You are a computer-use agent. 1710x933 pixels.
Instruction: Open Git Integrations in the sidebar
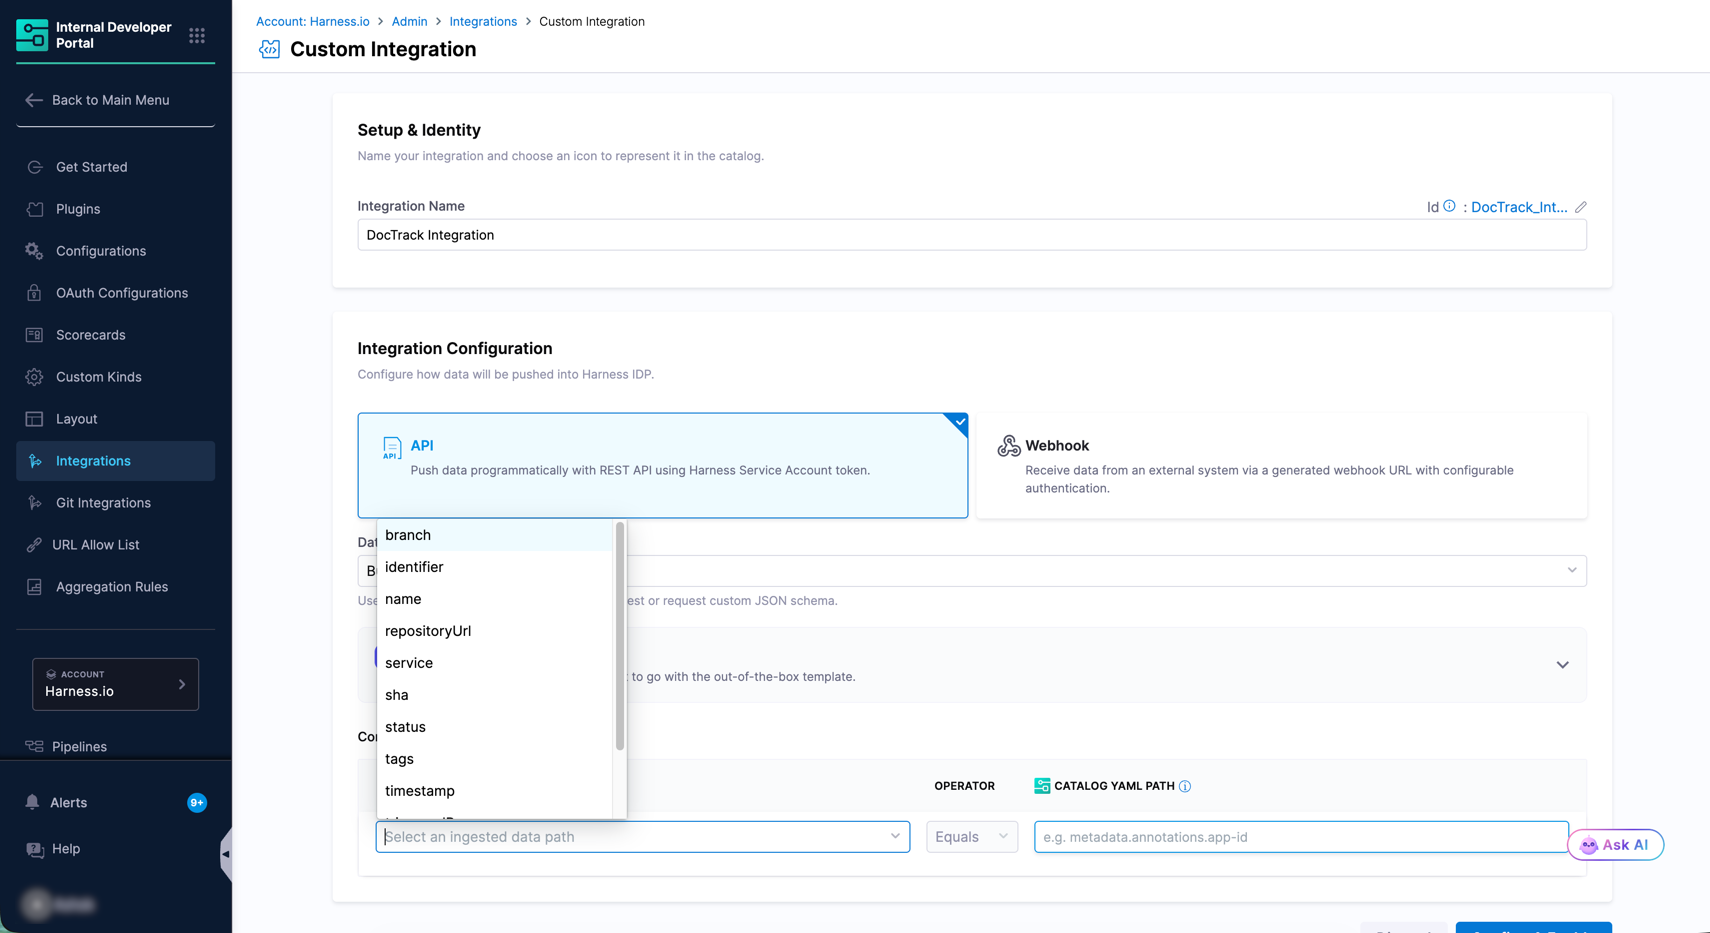(x=115, y=503)
